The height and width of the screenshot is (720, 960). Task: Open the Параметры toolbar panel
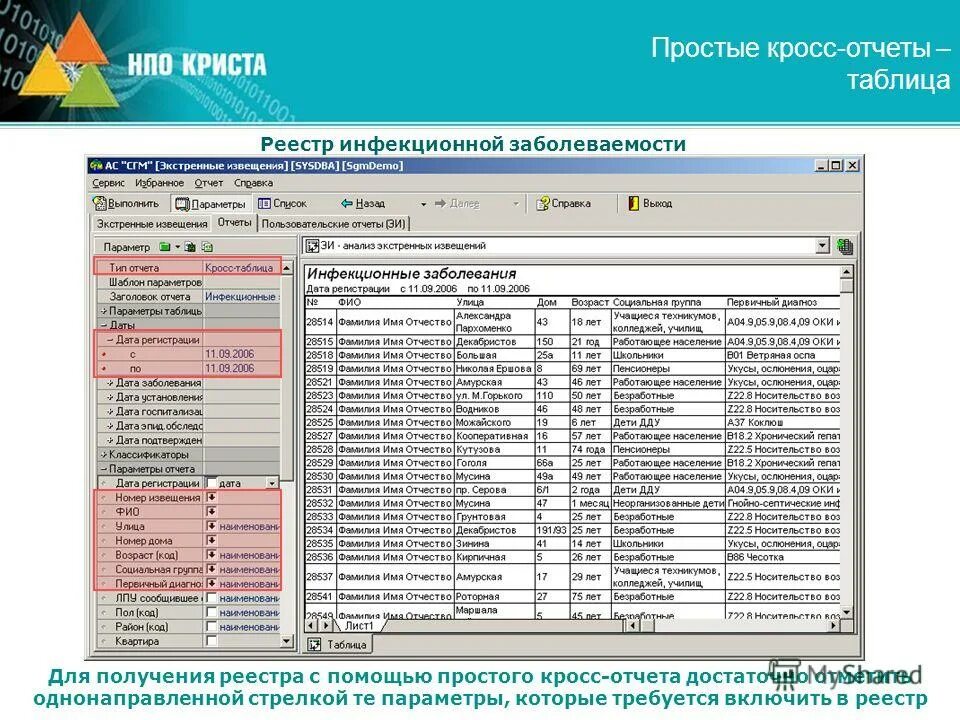211,203
